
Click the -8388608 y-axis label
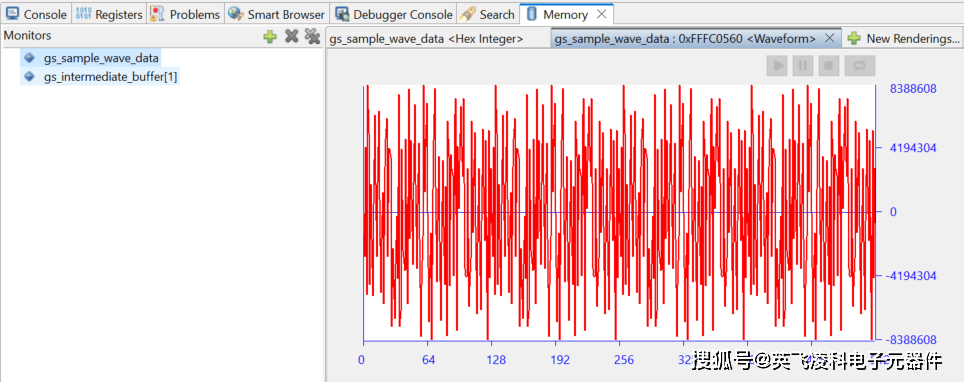911,340
